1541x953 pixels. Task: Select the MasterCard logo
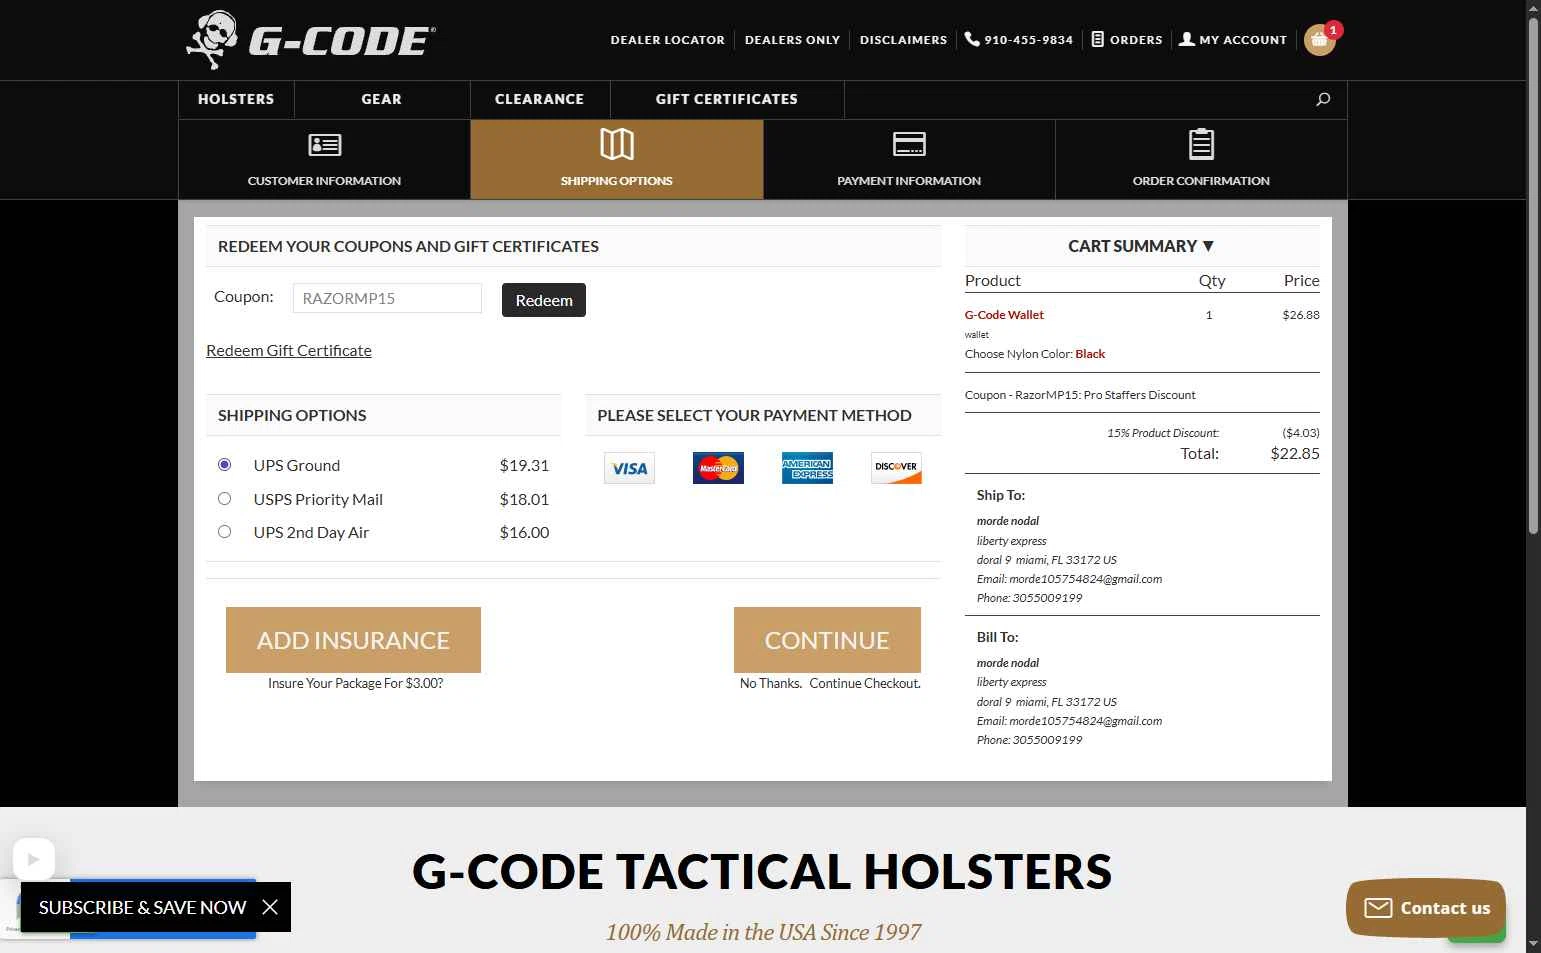pyautogui.click(x=718, y=468)
